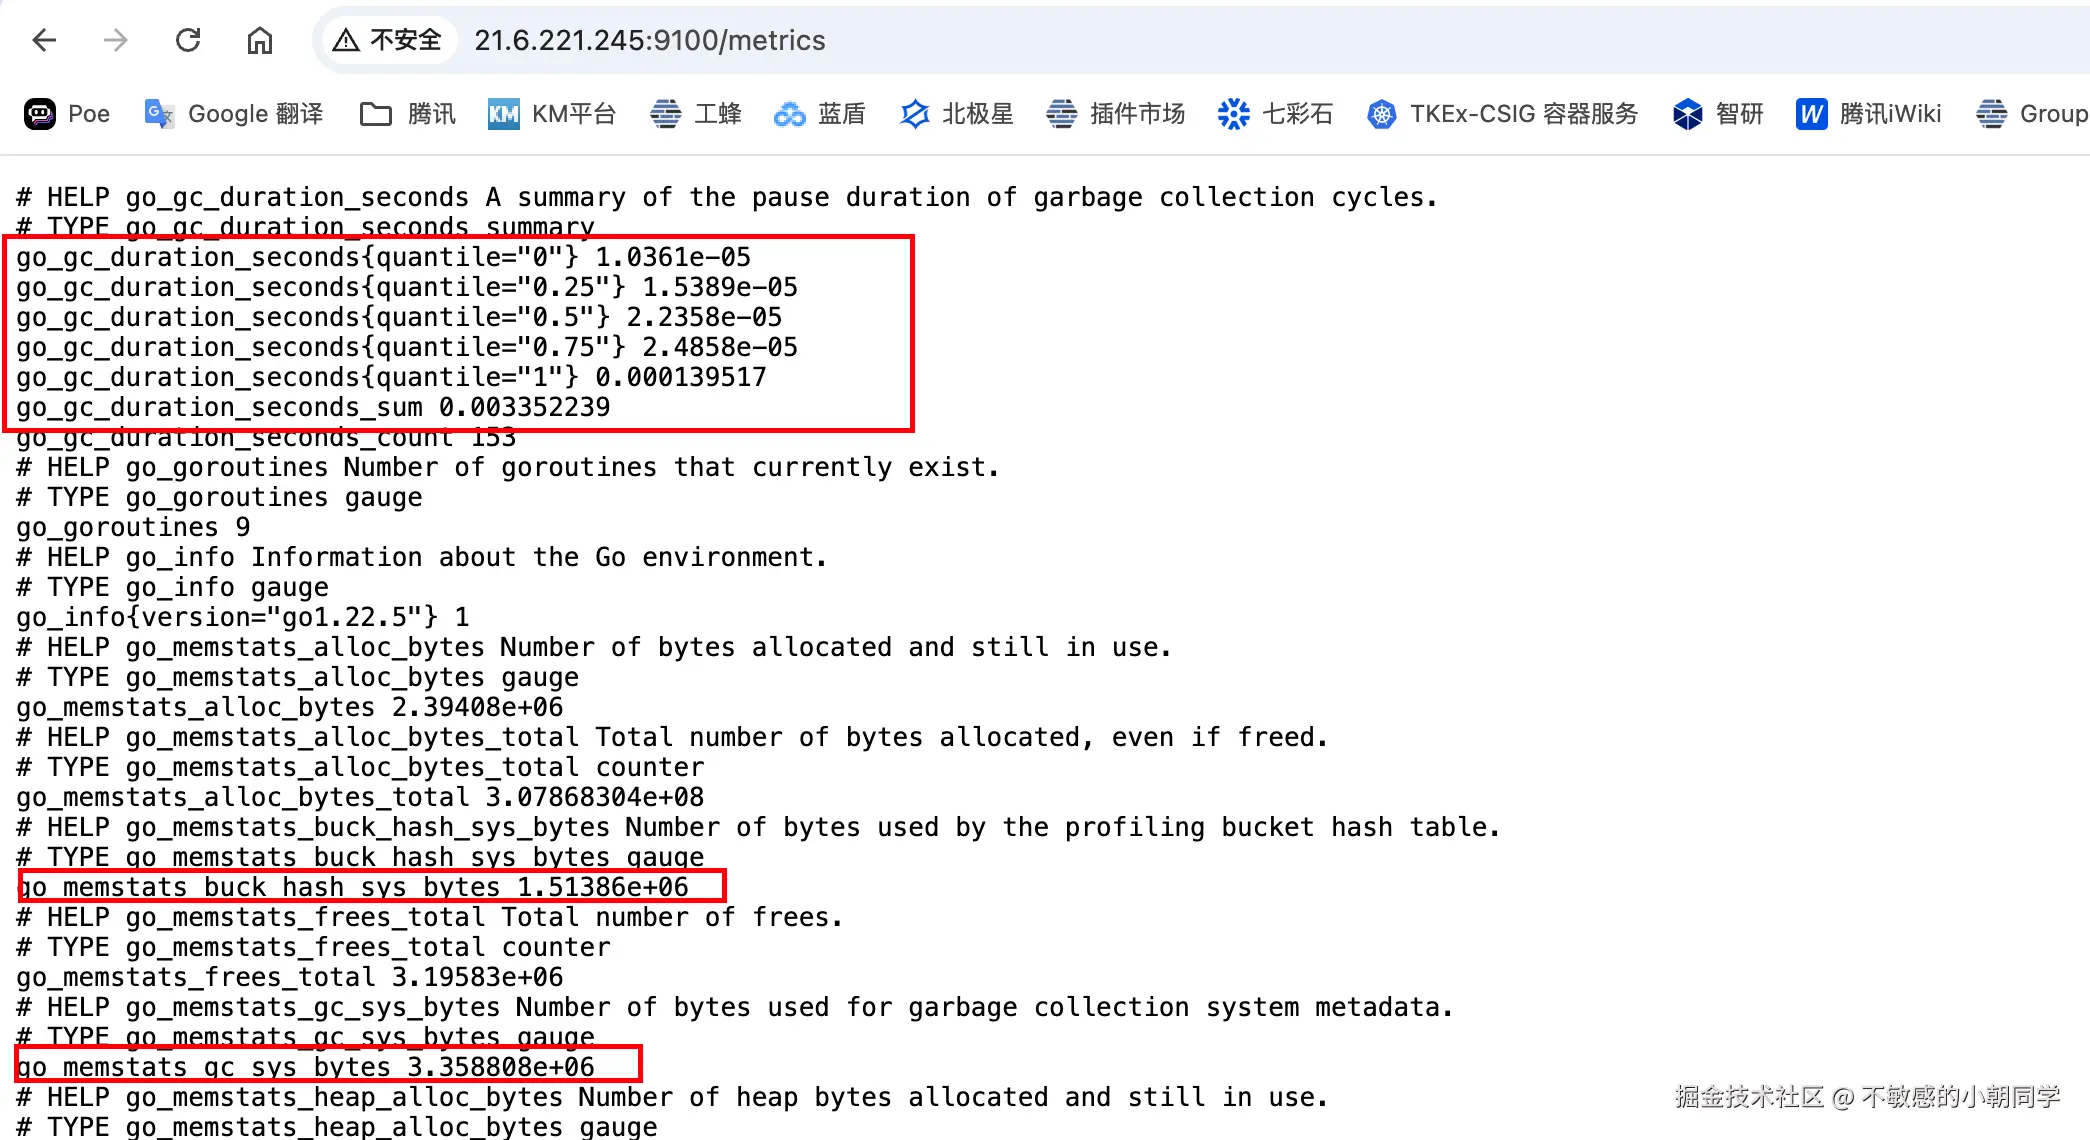Open the 北极星 bookmark
2090x1140 pixels.
pos(956,114)
